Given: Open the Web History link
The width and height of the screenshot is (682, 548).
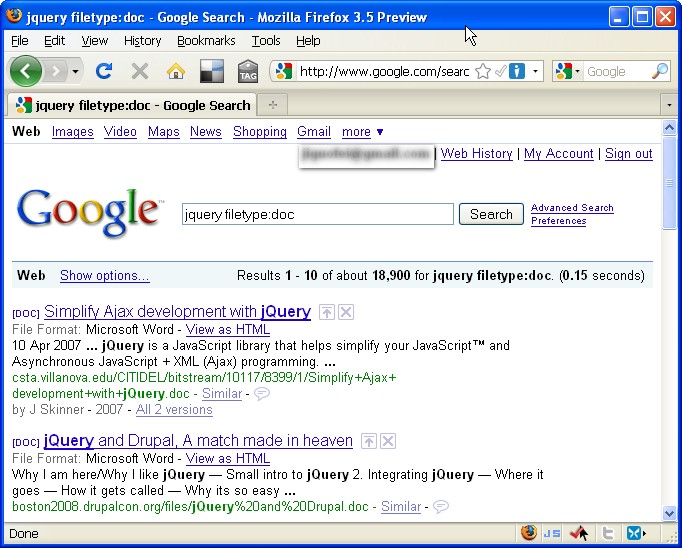Looking at the screenshot, I should [476, 154].
